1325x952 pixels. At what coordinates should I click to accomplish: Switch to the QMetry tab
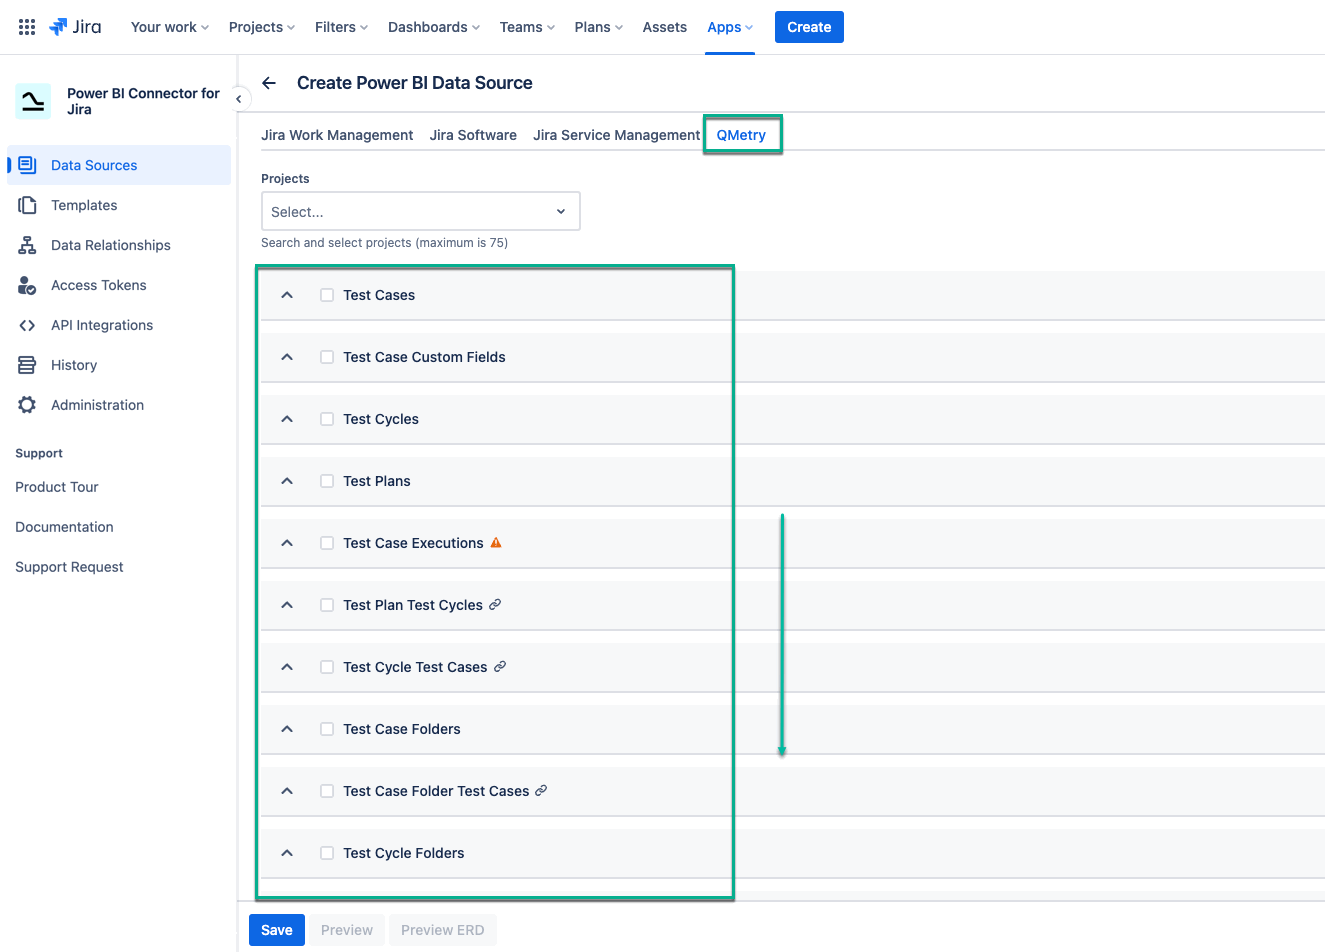(742, 134)
